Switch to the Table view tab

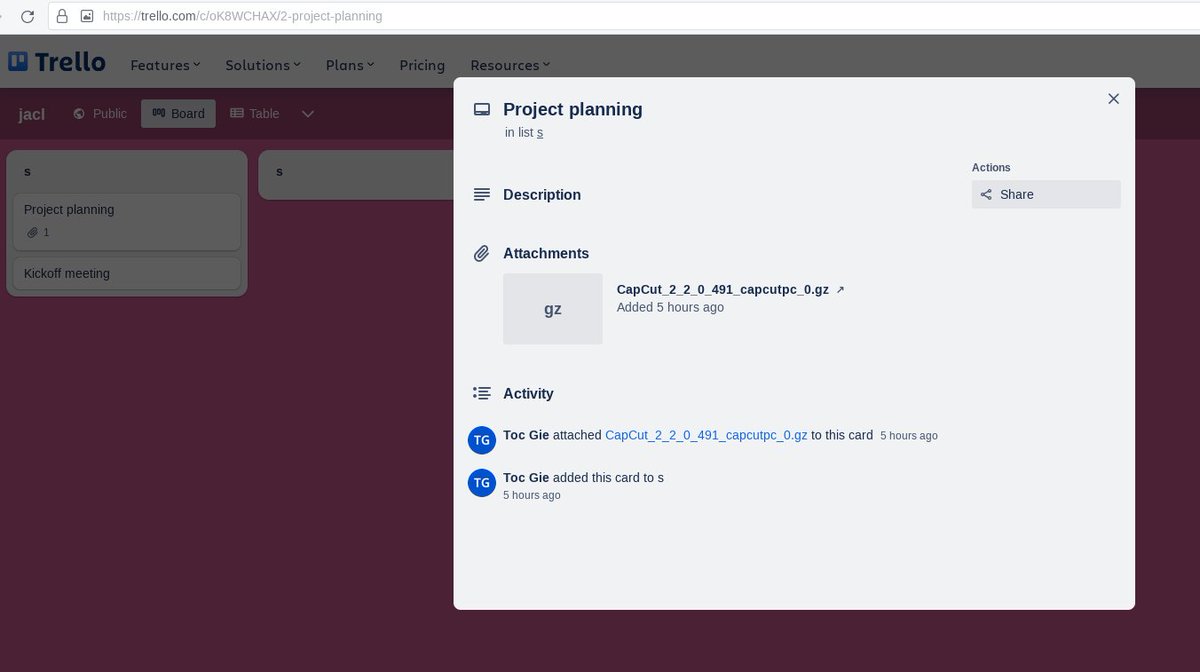(x=255, y=114)
